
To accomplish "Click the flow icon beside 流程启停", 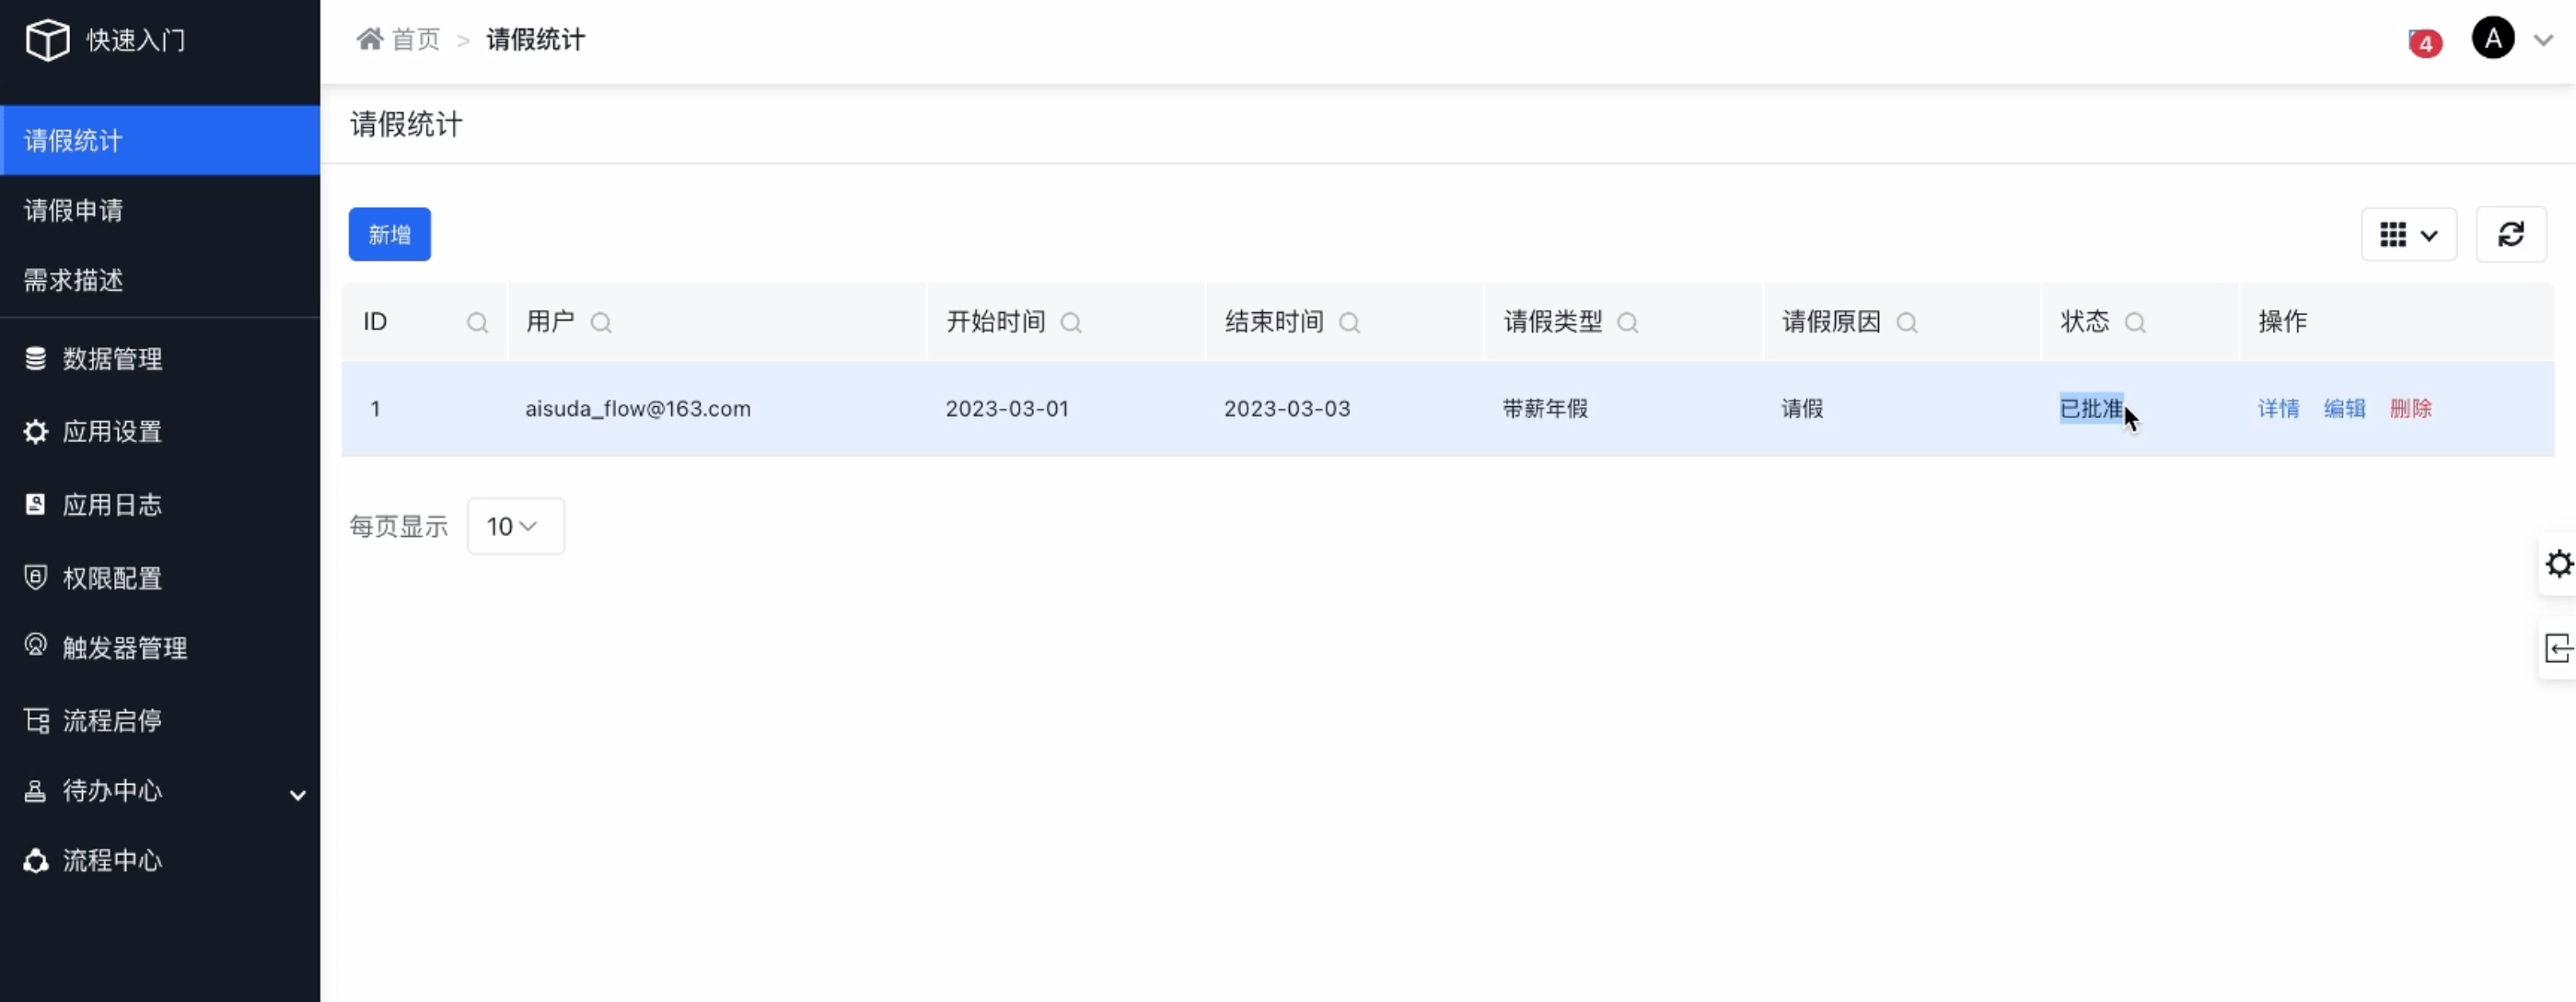I will pyautogui.click(x=35, y=720).
